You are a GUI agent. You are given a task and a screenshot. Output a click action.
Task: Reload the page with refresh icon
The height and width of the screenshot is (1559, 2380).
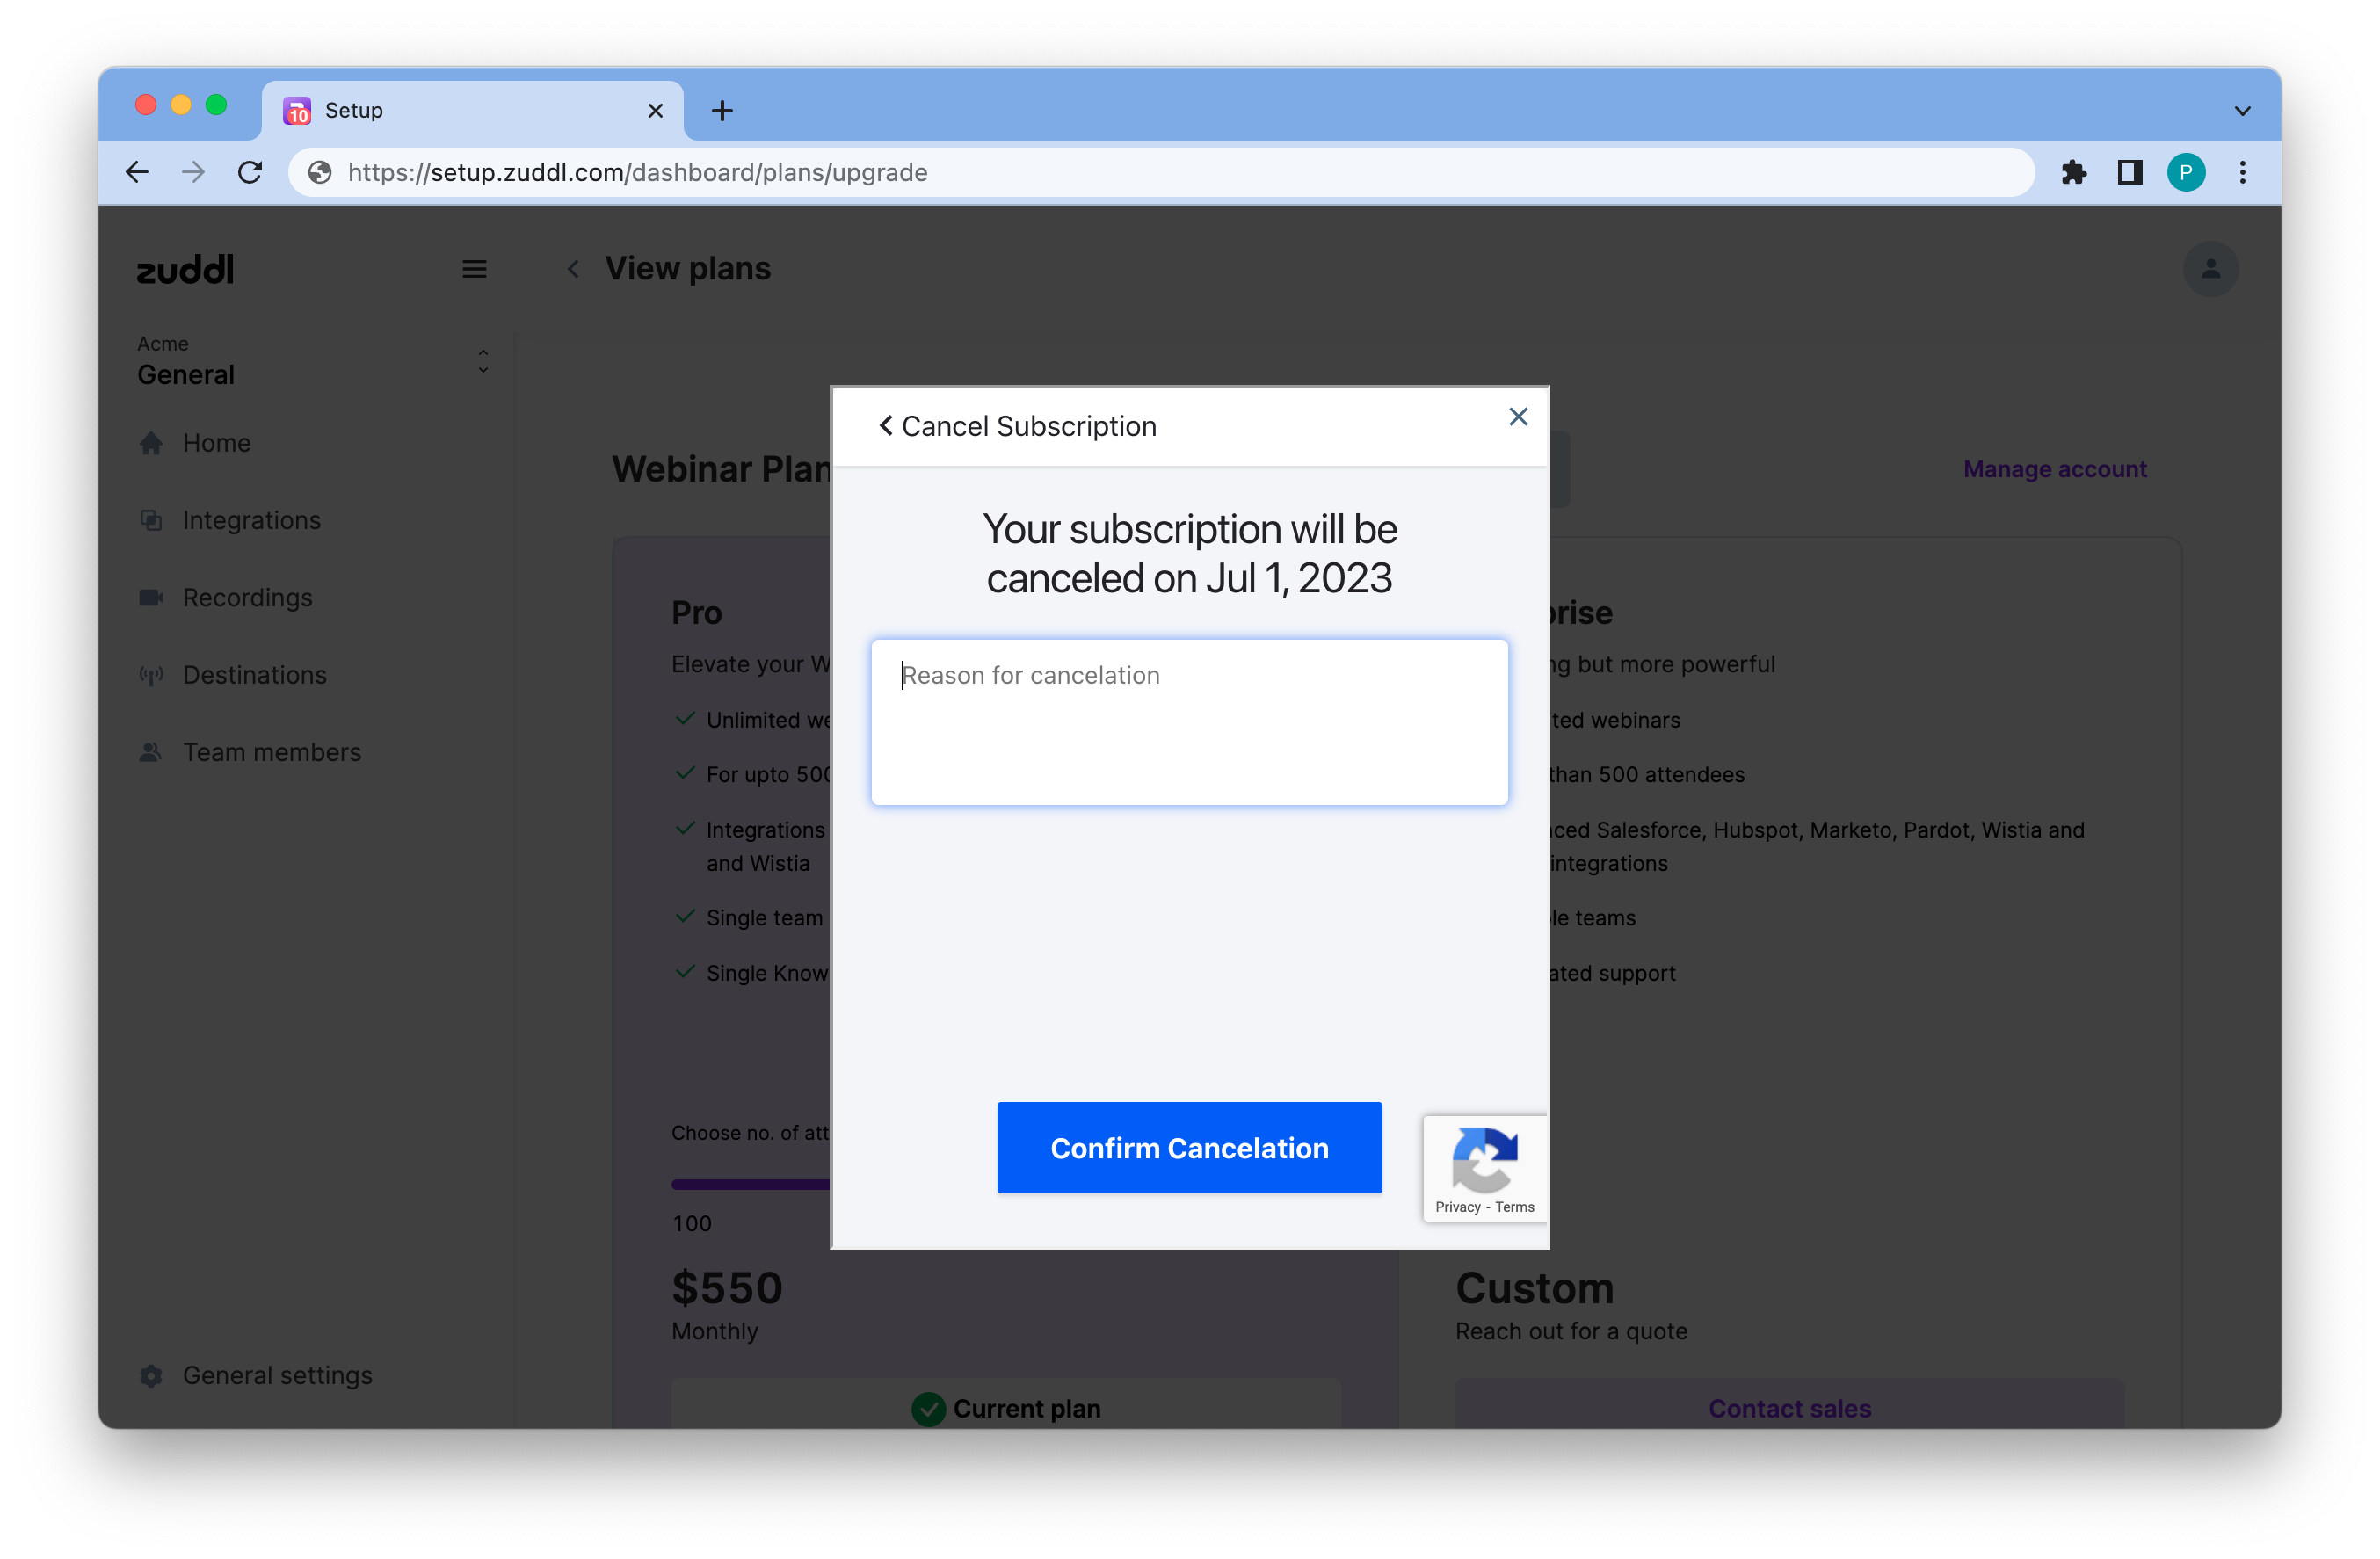pos(250,173)
